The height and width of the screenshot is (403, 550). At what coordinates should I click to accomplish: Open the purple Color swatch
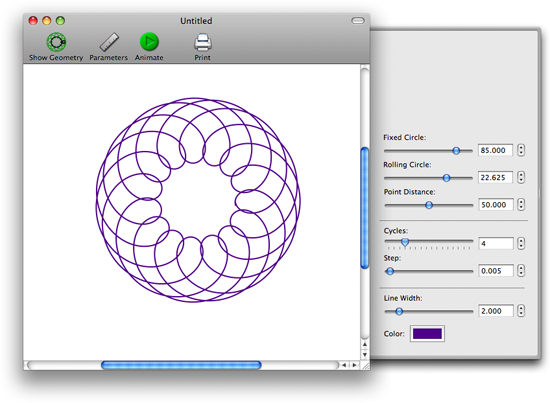pos(427,333)
